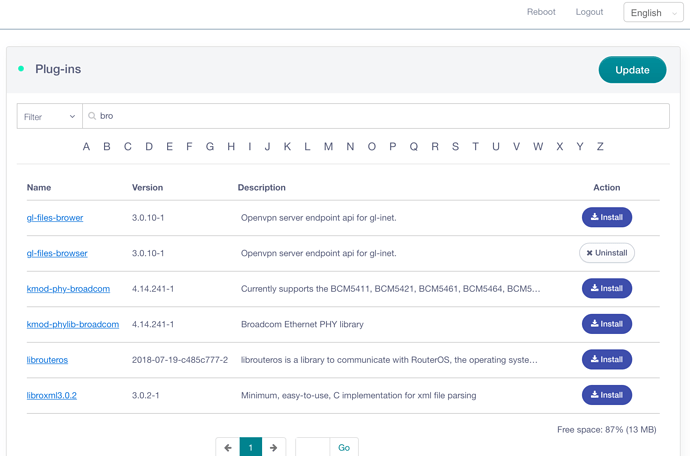The width and height of the screenshot is (690, 456).
Task: Click the Go pagination button
Action: tap(344, 447)
